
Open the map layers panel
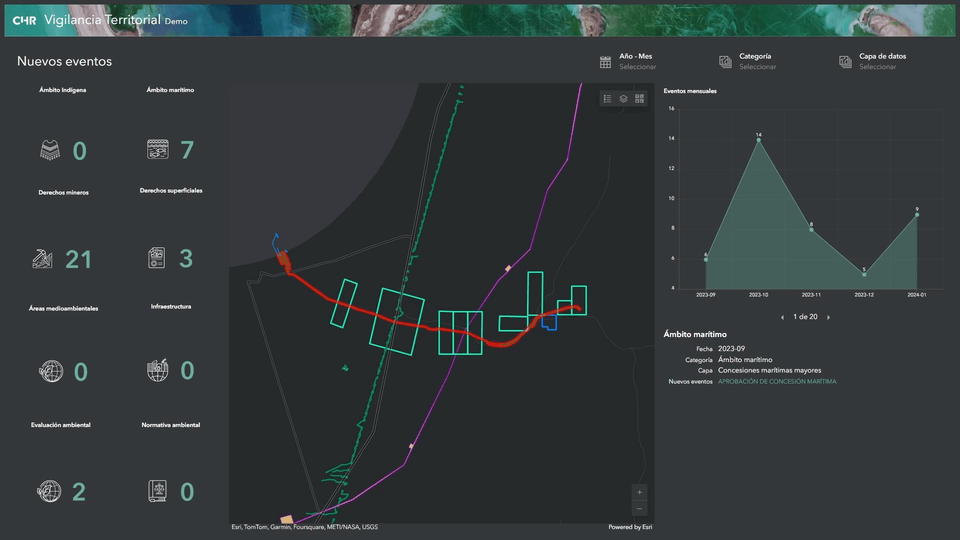623,98
